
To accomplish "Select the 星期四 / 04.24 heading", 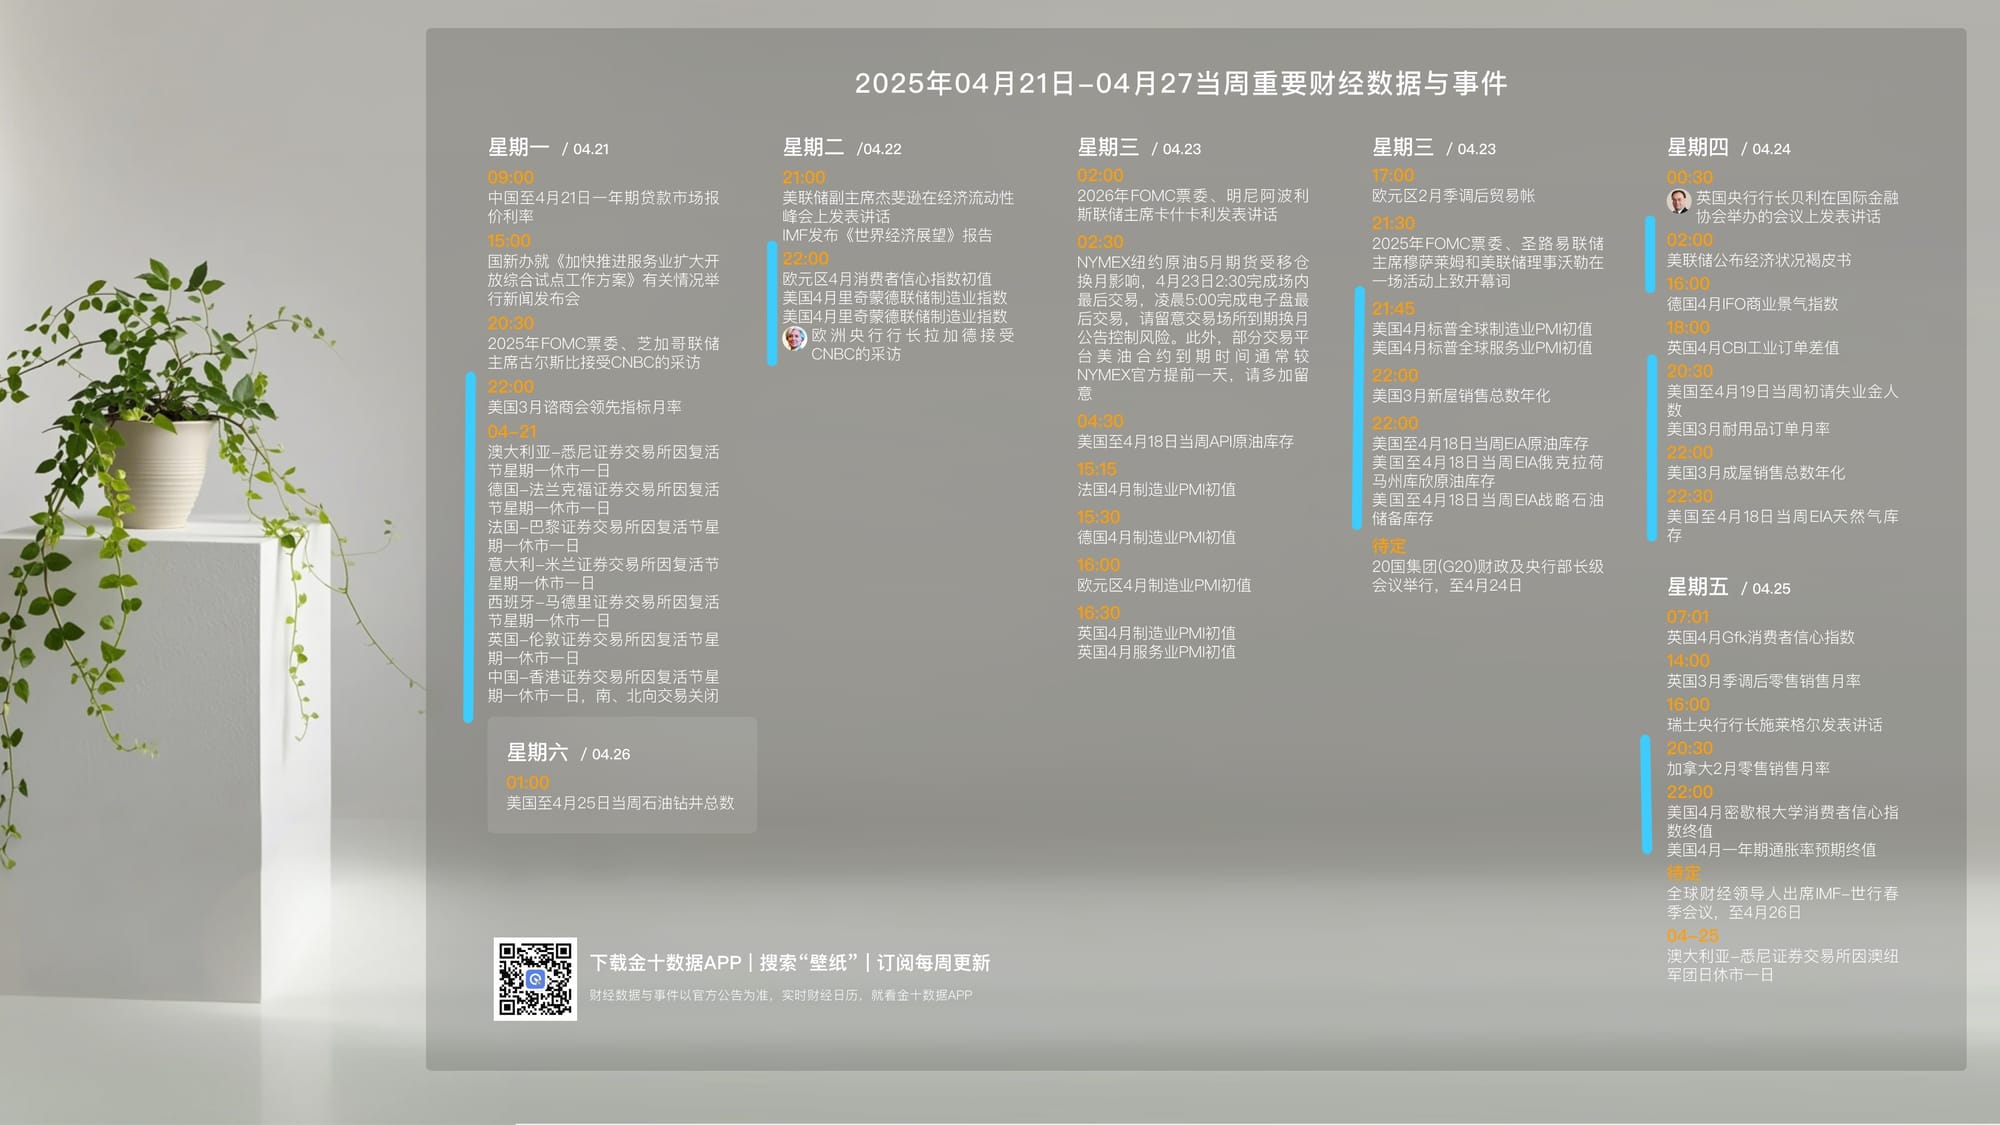I will 1728,148.
